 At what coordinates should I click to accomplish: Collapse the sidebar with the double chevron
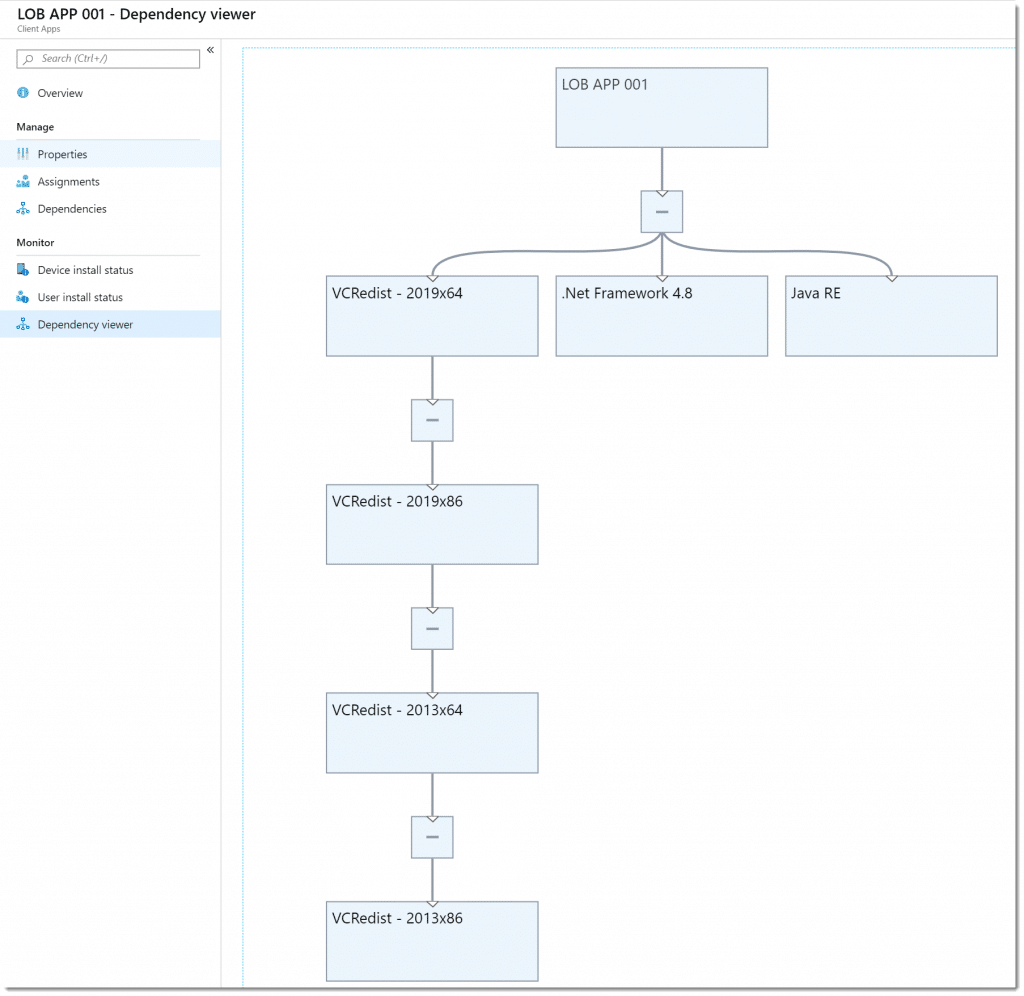[x=210, y=50]
